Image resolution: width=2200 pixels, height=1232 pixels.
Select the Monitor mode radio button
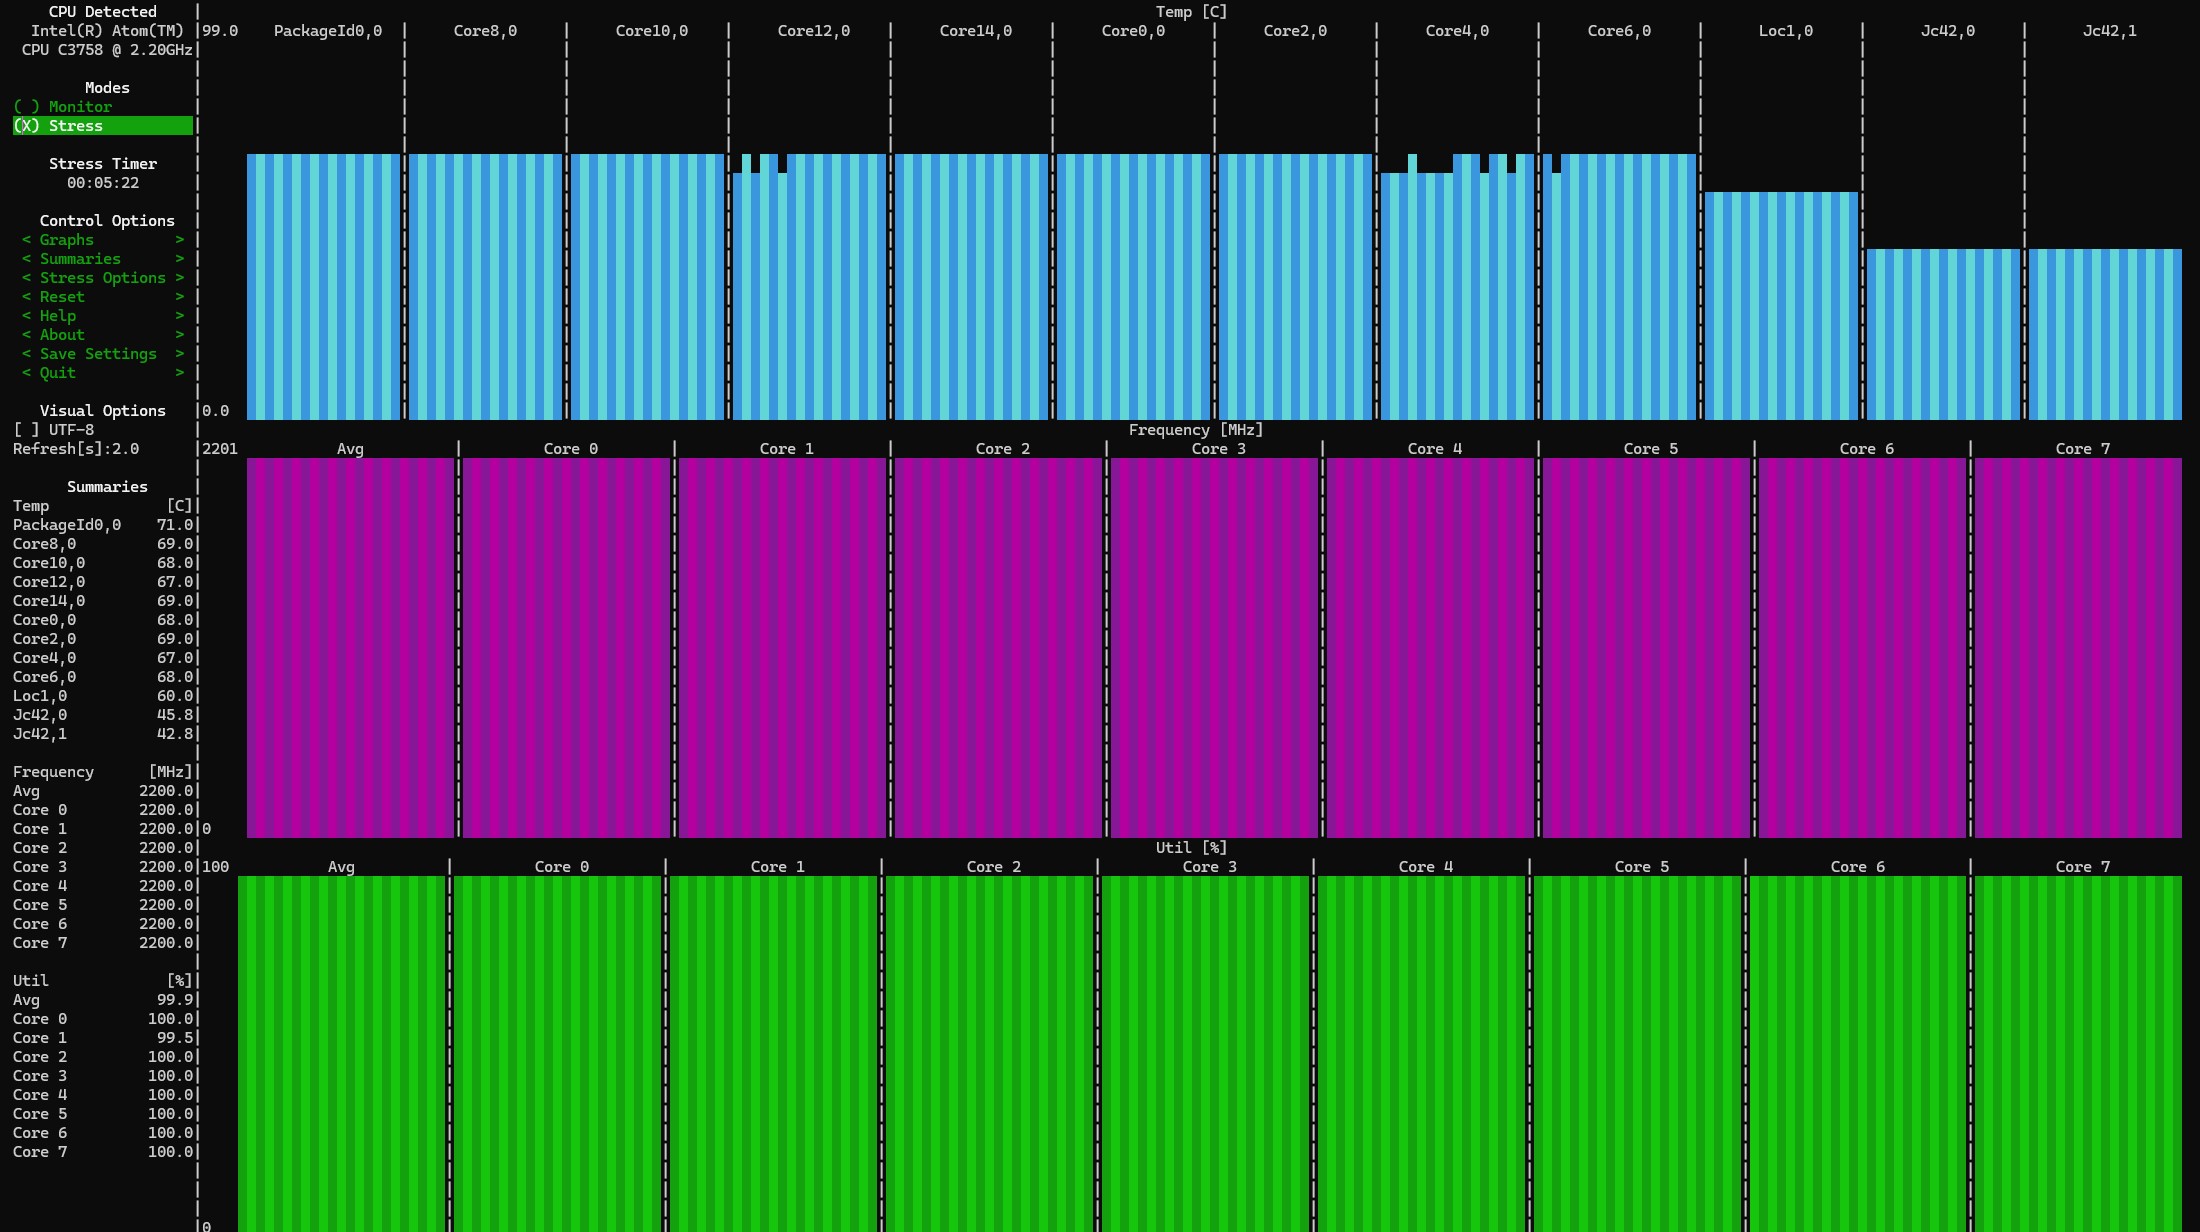point(63,107)
